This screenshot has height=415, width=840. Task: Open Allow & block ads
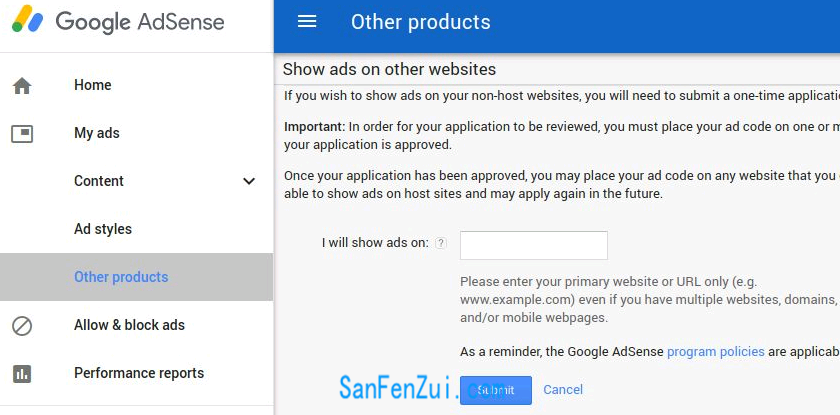130,325
